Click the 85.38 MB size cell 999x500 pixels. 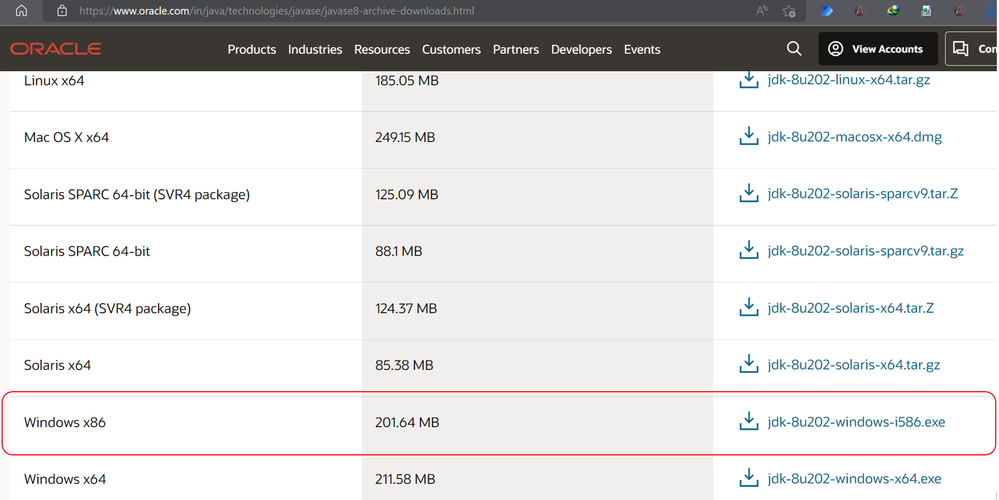click(x=404, y=365)
